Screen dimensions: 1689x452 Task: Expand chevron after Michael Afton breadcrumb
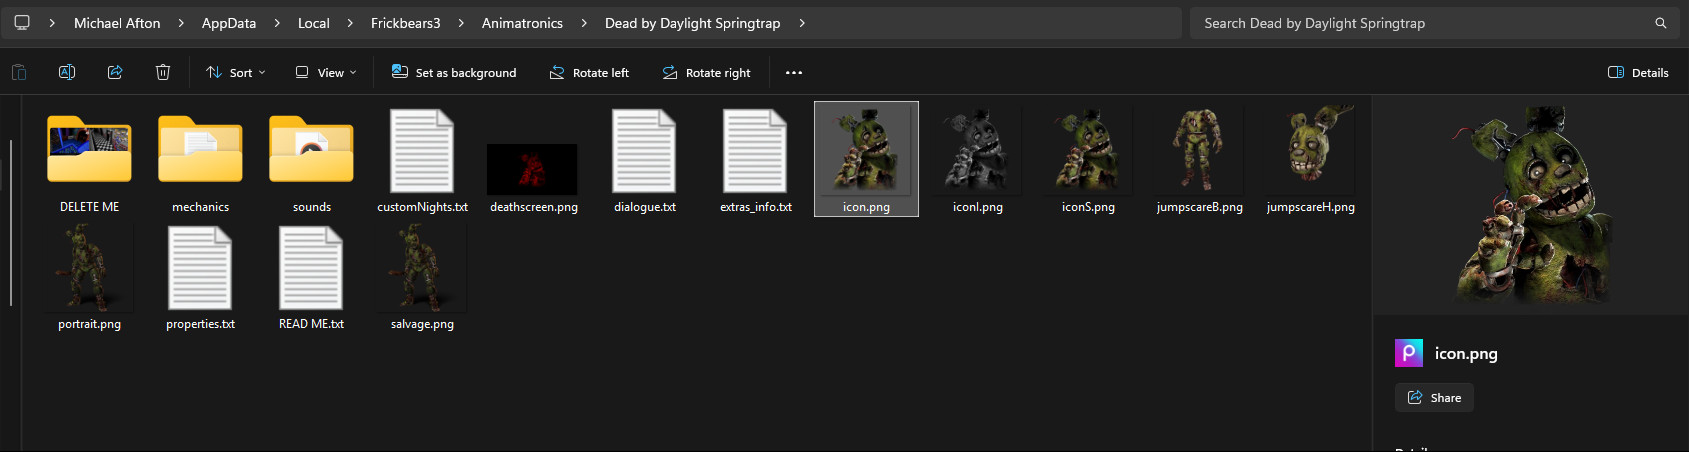[181, 23]
